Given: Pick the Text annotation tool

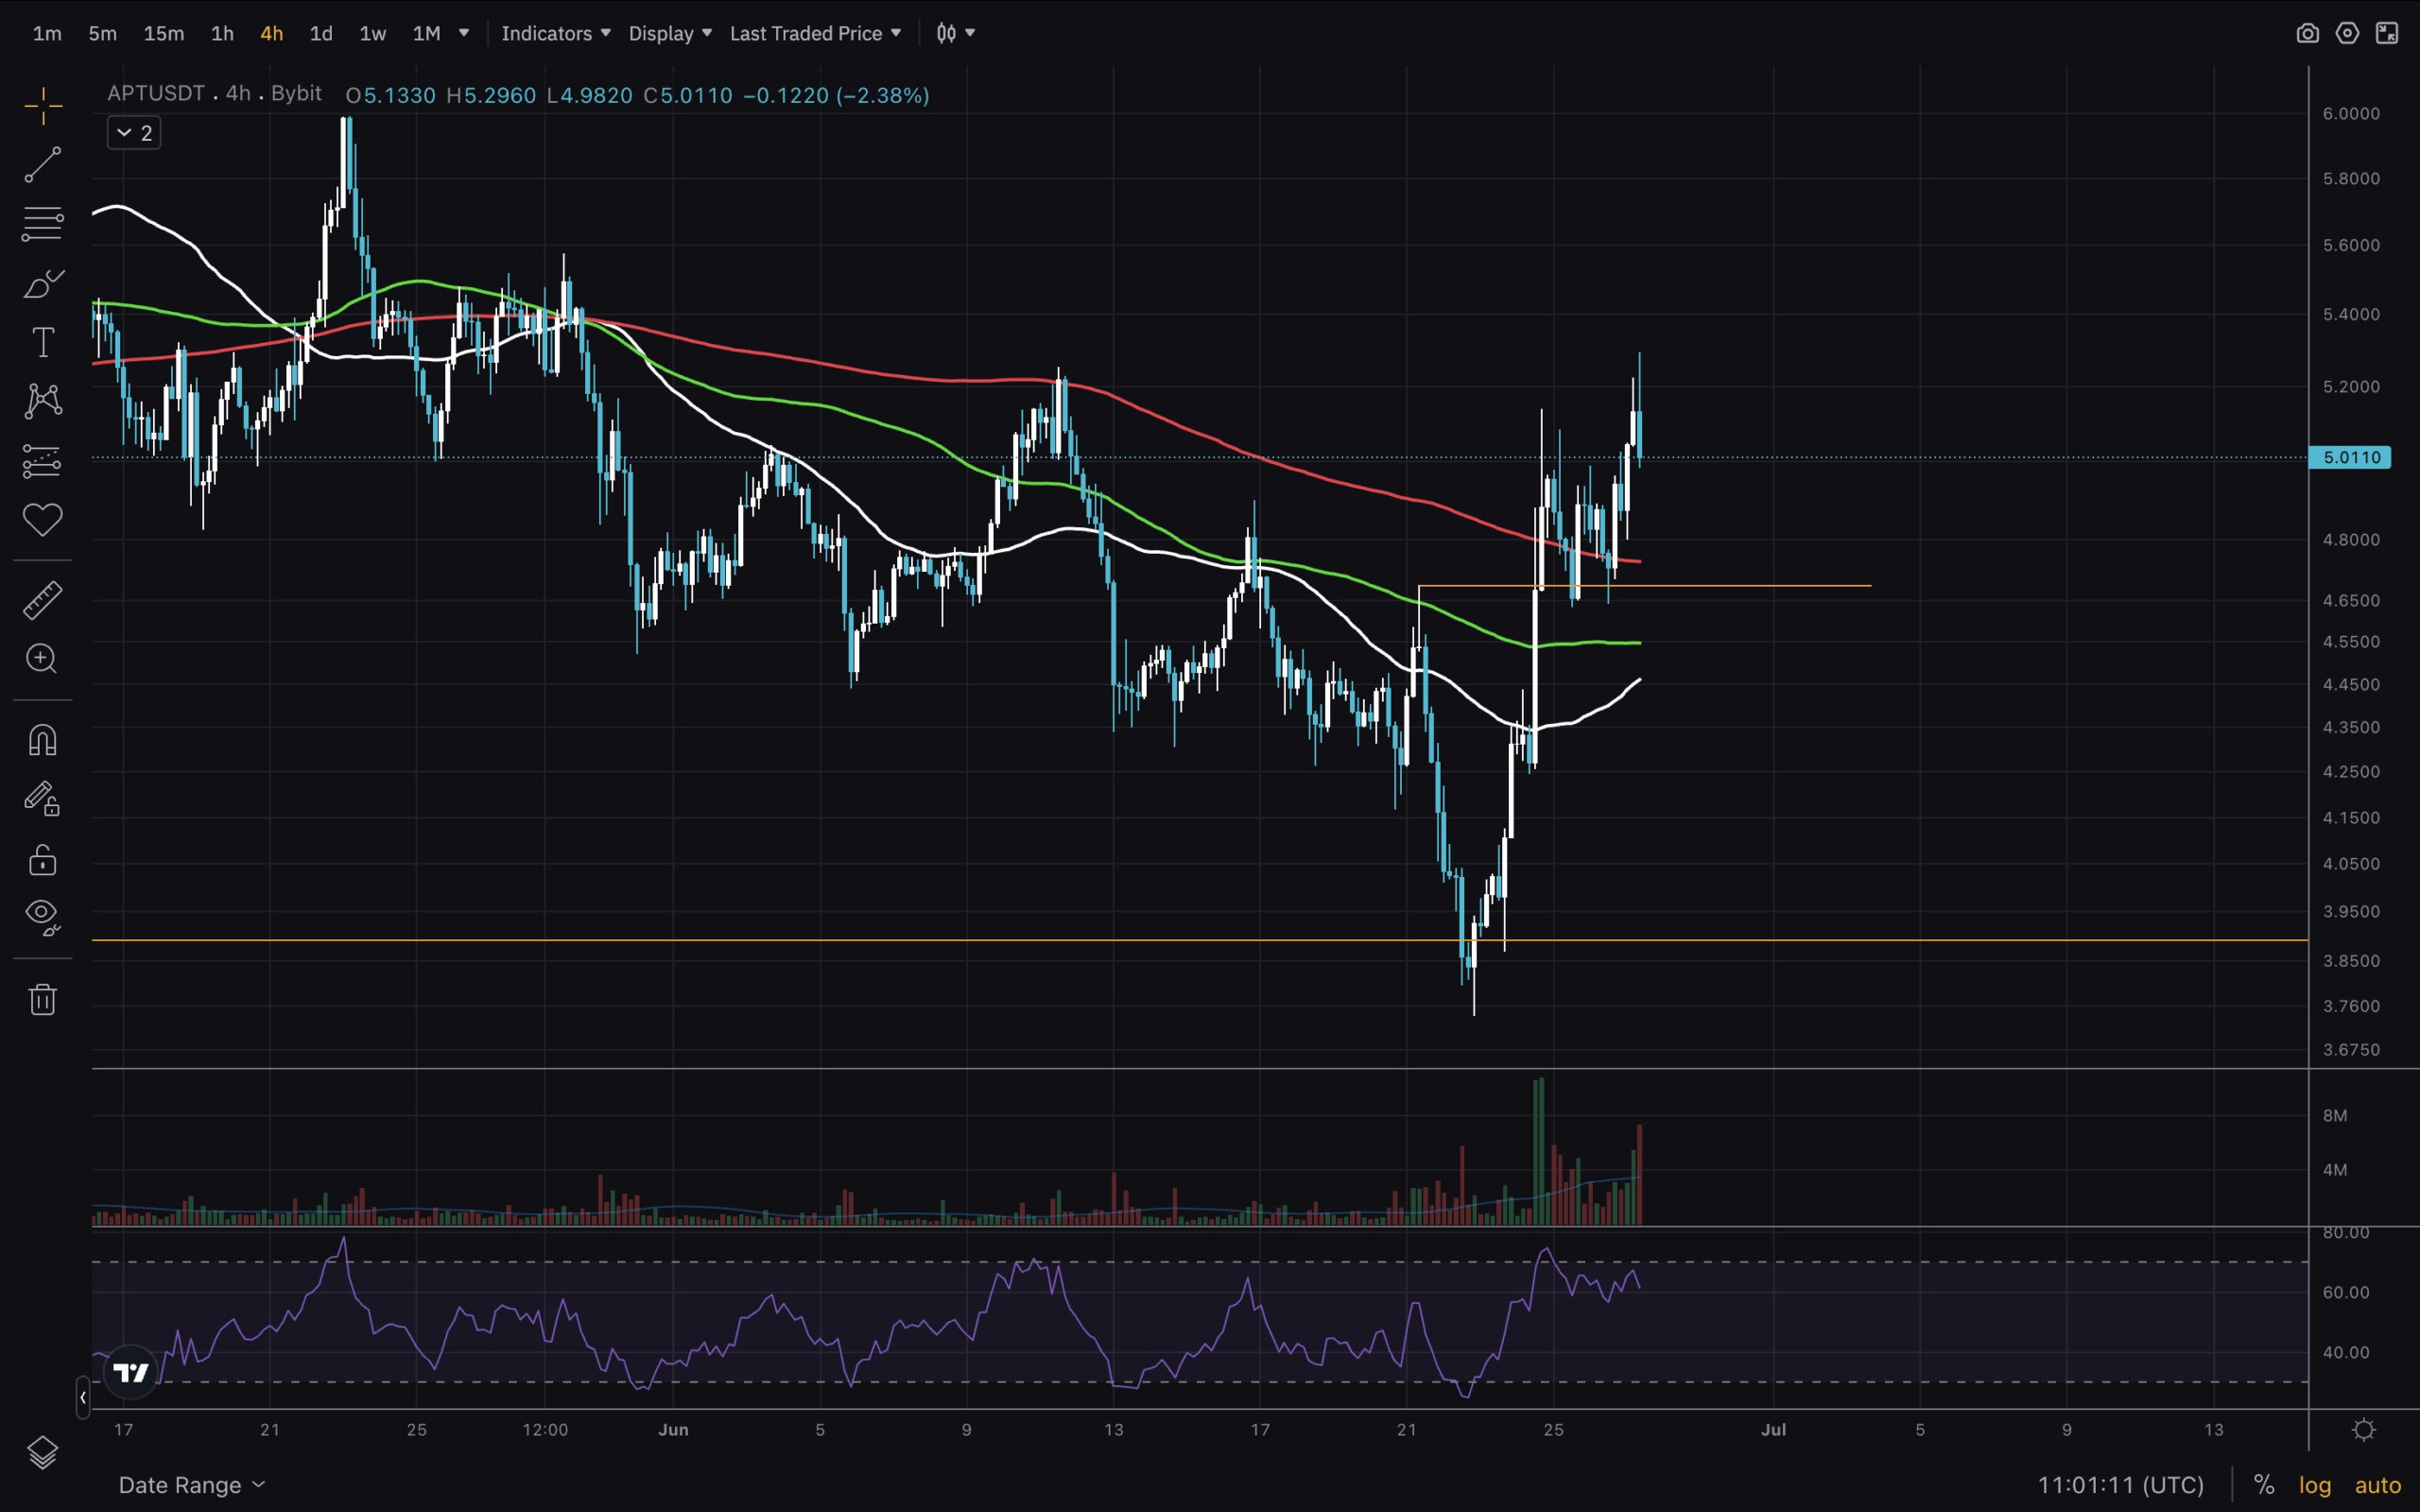Looking at the screenshot, I should [x=42, y=343].
